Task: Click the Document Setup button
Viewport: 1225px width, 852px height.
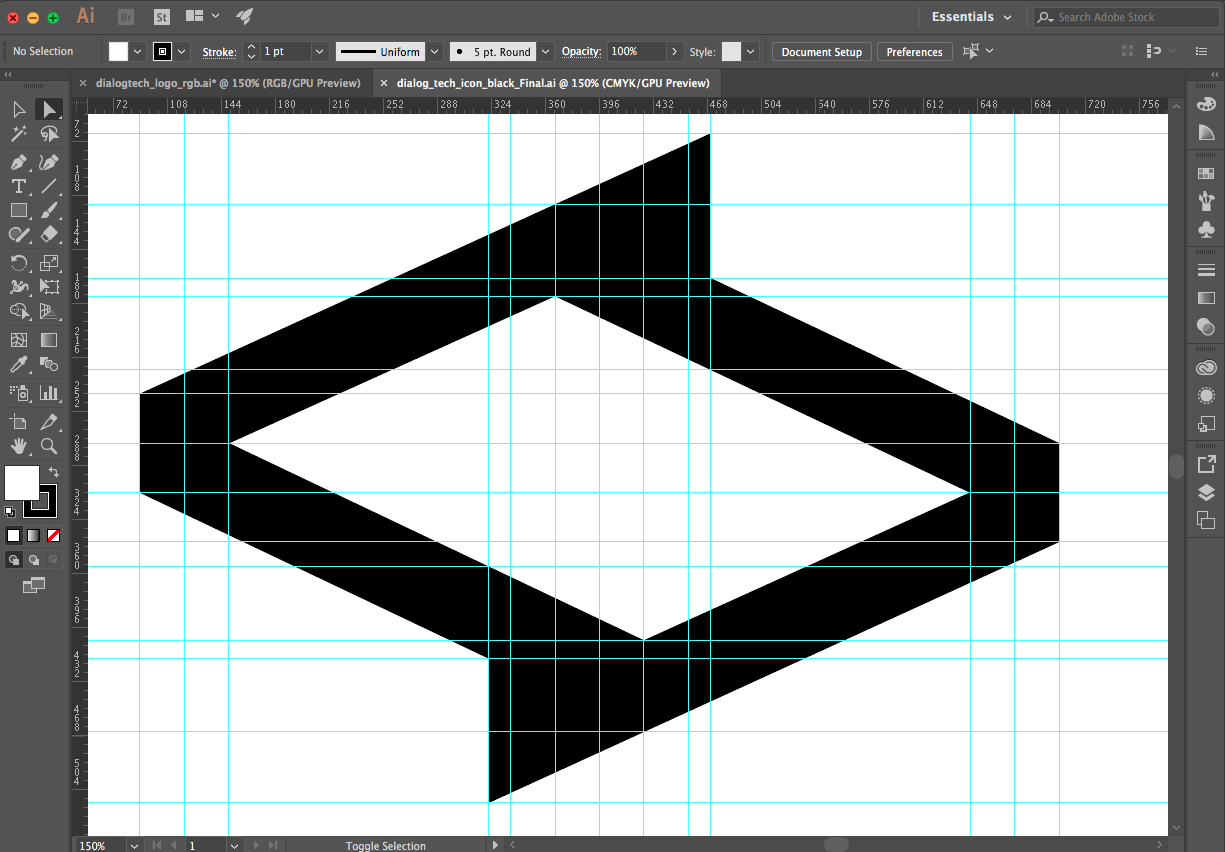Action: 821,52
